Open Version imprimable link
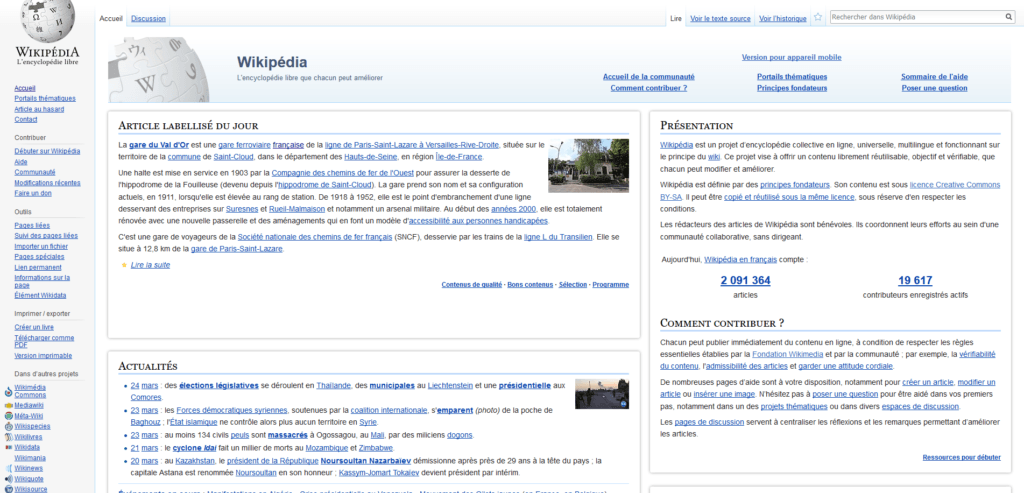The width and height of the screenshot is (1024, 493). tap(43, 356)
